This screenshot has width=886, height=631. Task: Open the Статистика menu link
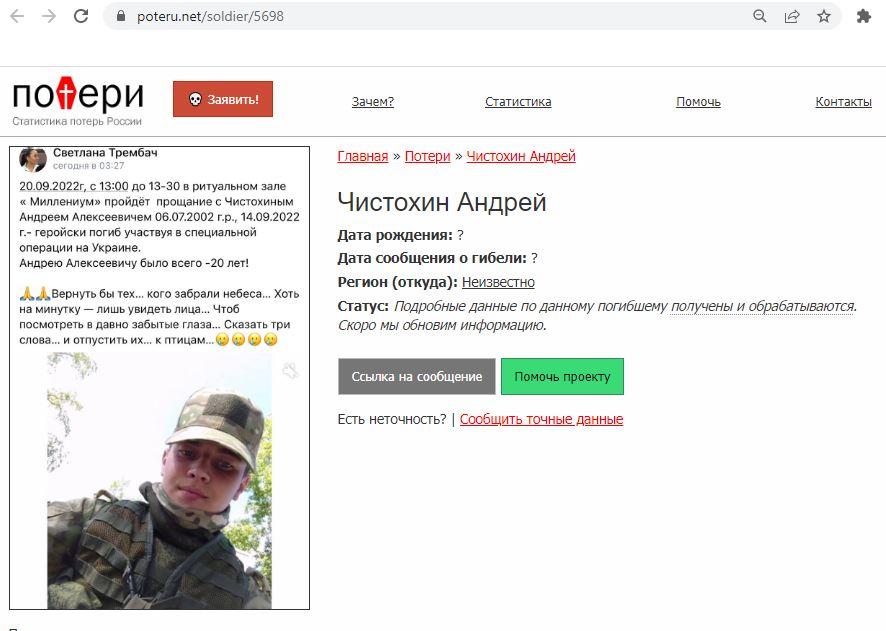point(518,102)
